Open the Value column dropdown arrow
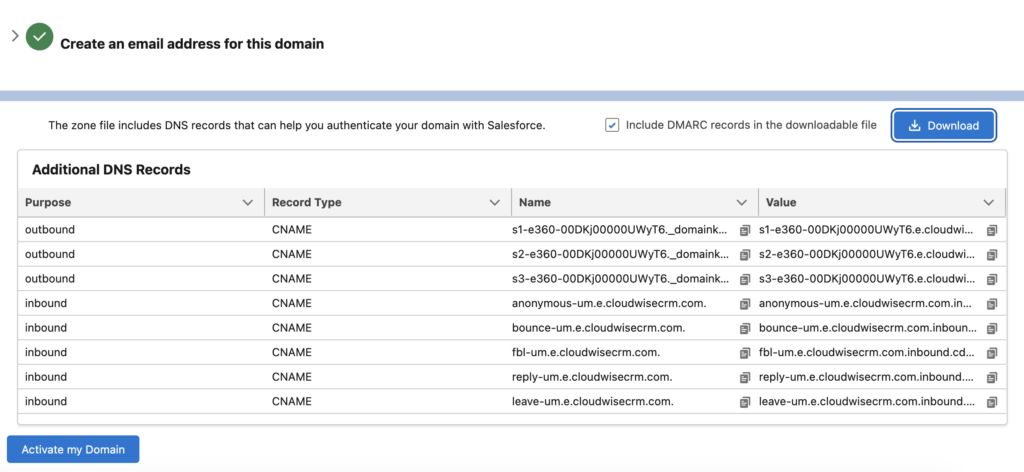Image resolution: width=1024 pixels, height=472 pixels. tap(988, 203)
